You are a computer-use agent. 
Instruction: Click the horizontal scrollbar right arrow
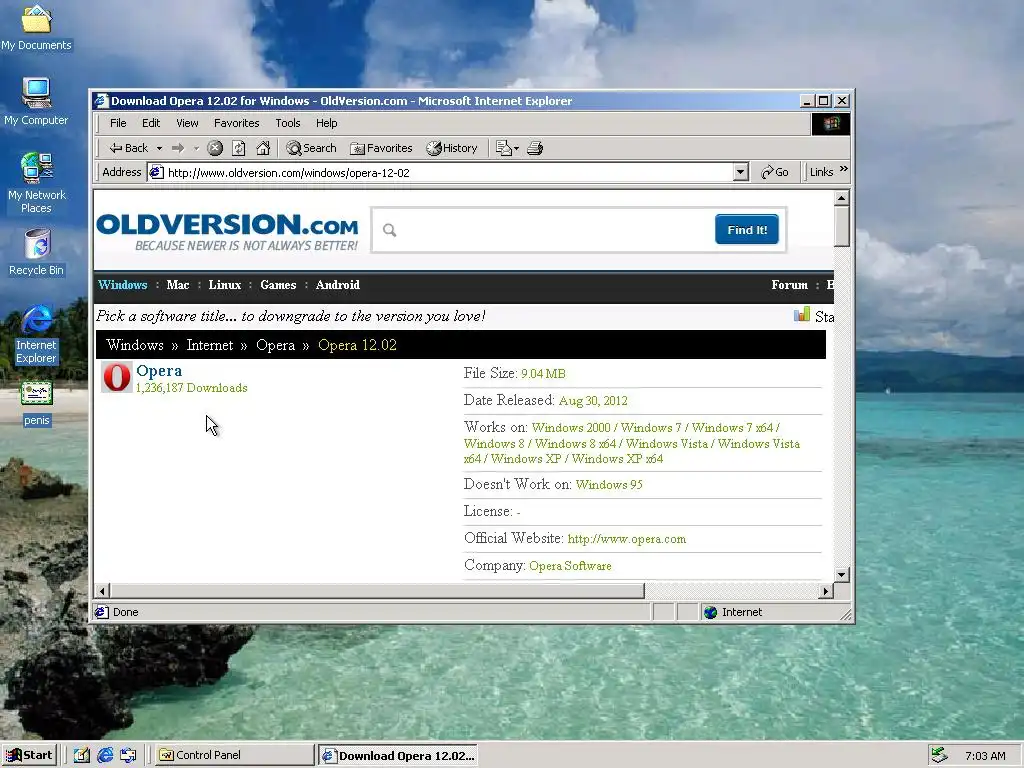(826, 591)
